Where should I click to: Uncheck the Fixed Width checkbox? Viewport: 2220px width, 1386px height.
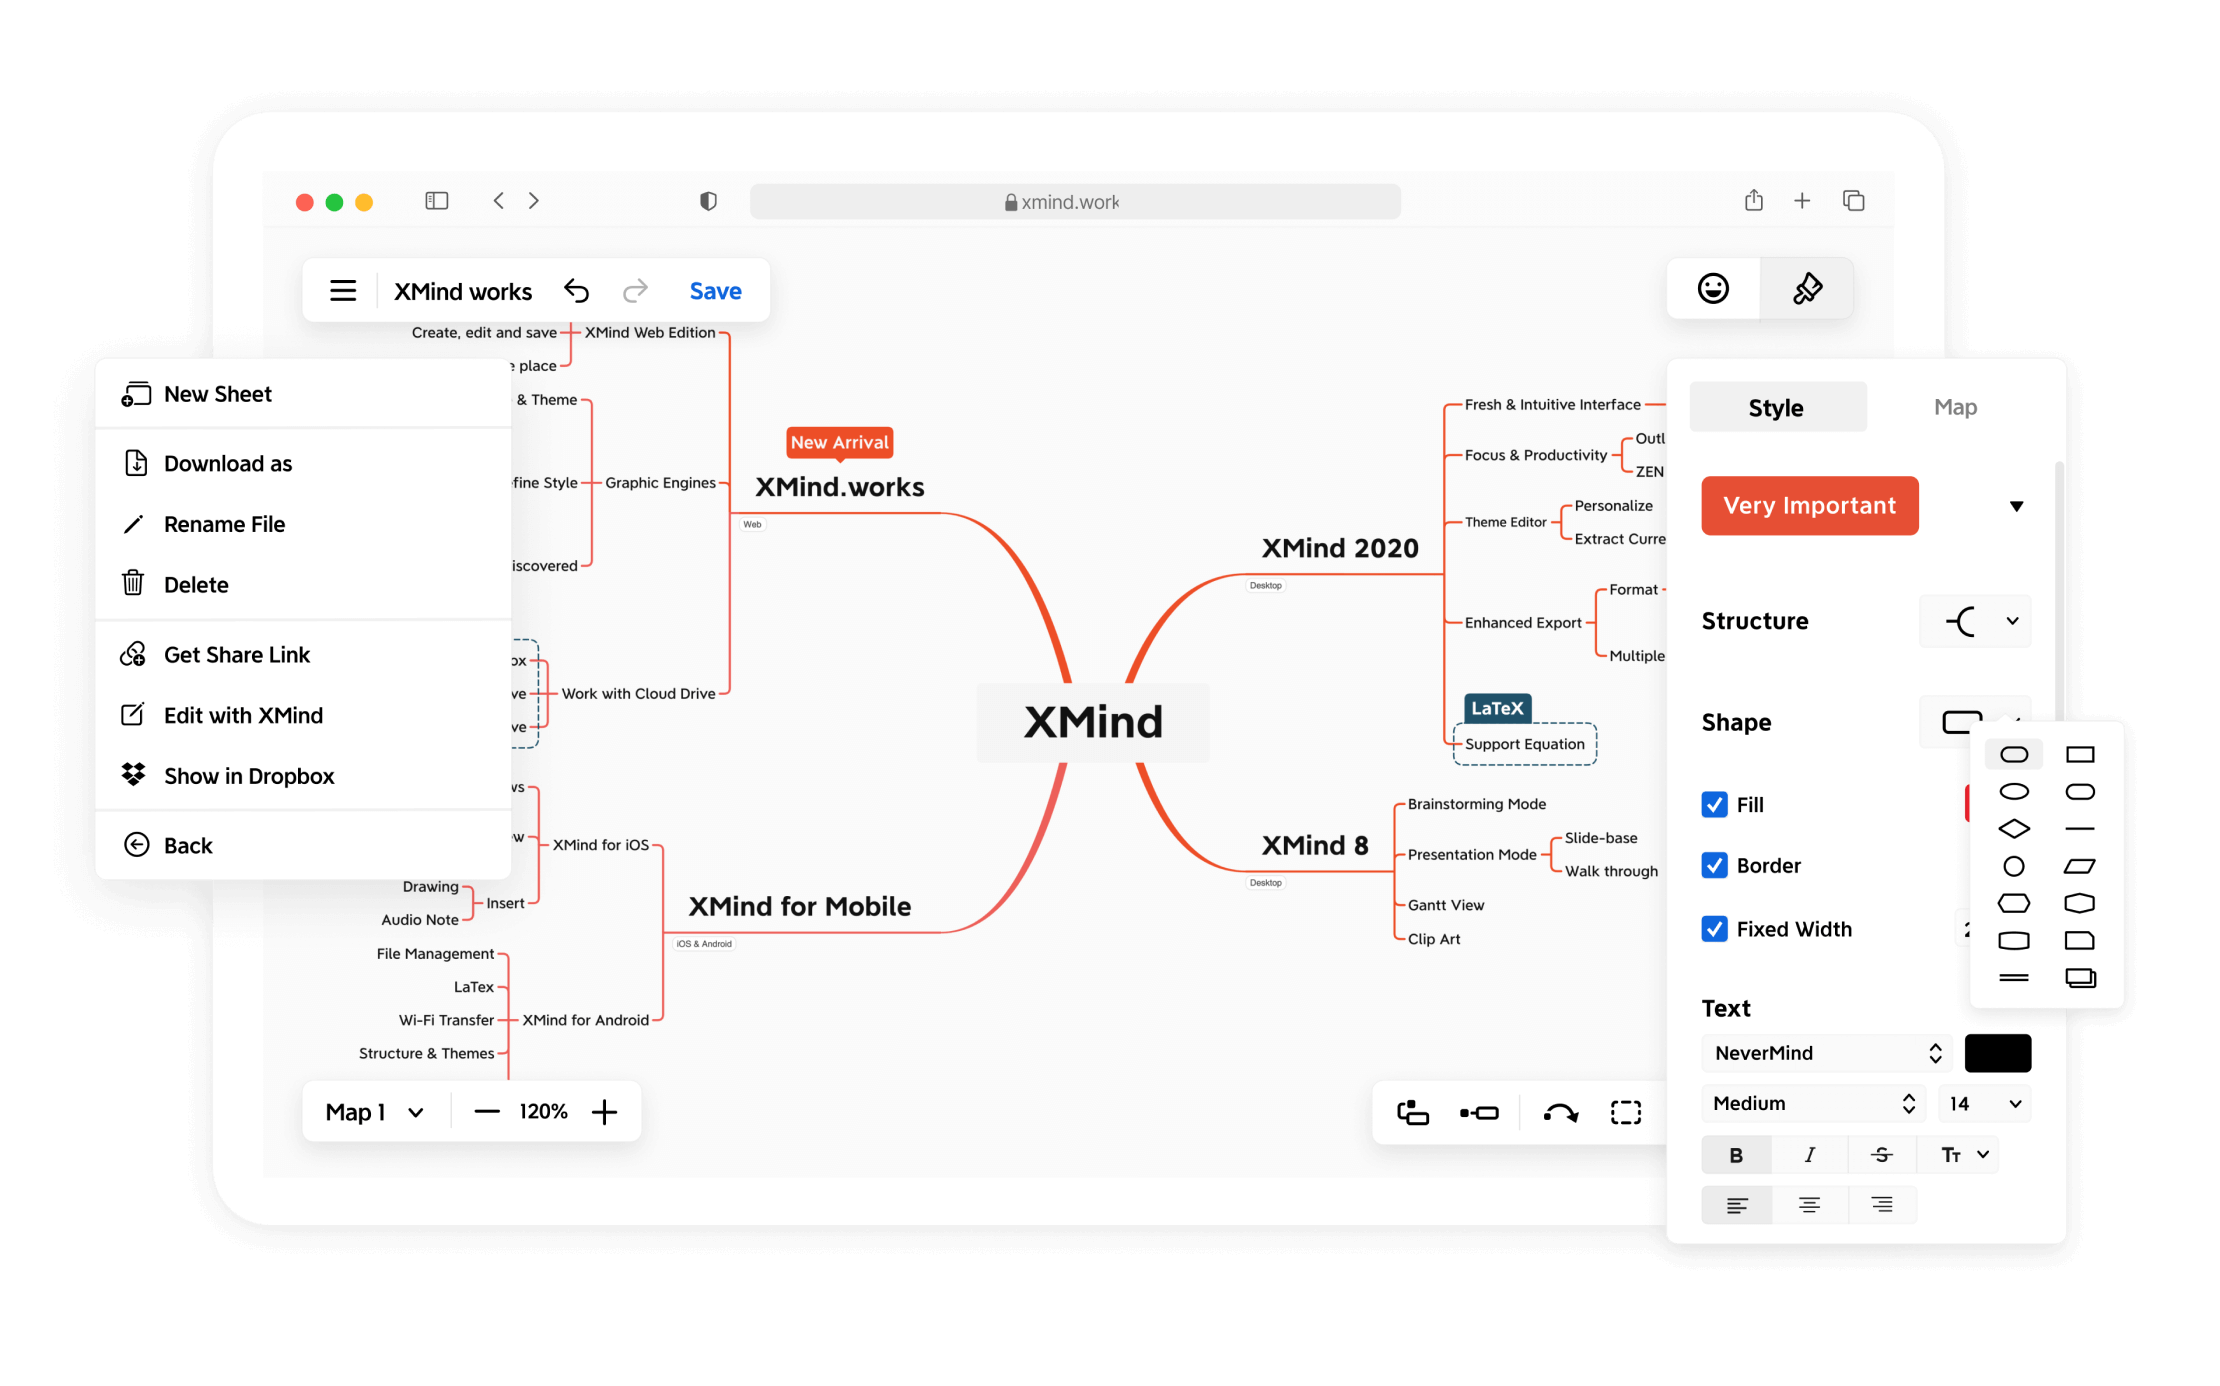(1714, 929)
